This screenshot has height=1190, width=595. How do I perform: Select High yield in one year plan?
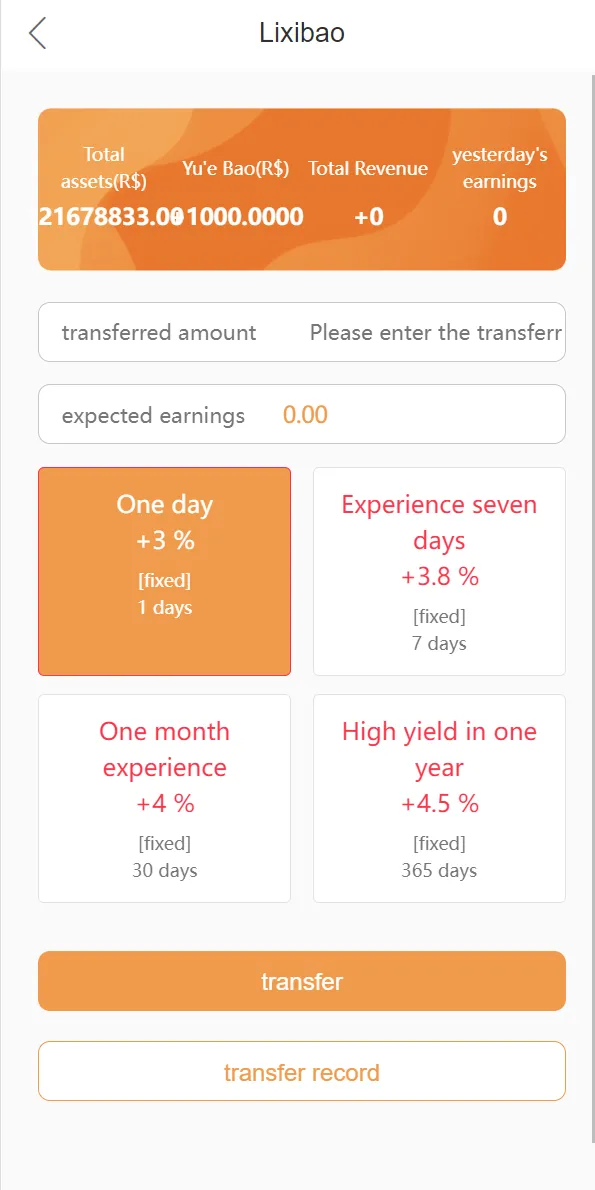point(439,798)
